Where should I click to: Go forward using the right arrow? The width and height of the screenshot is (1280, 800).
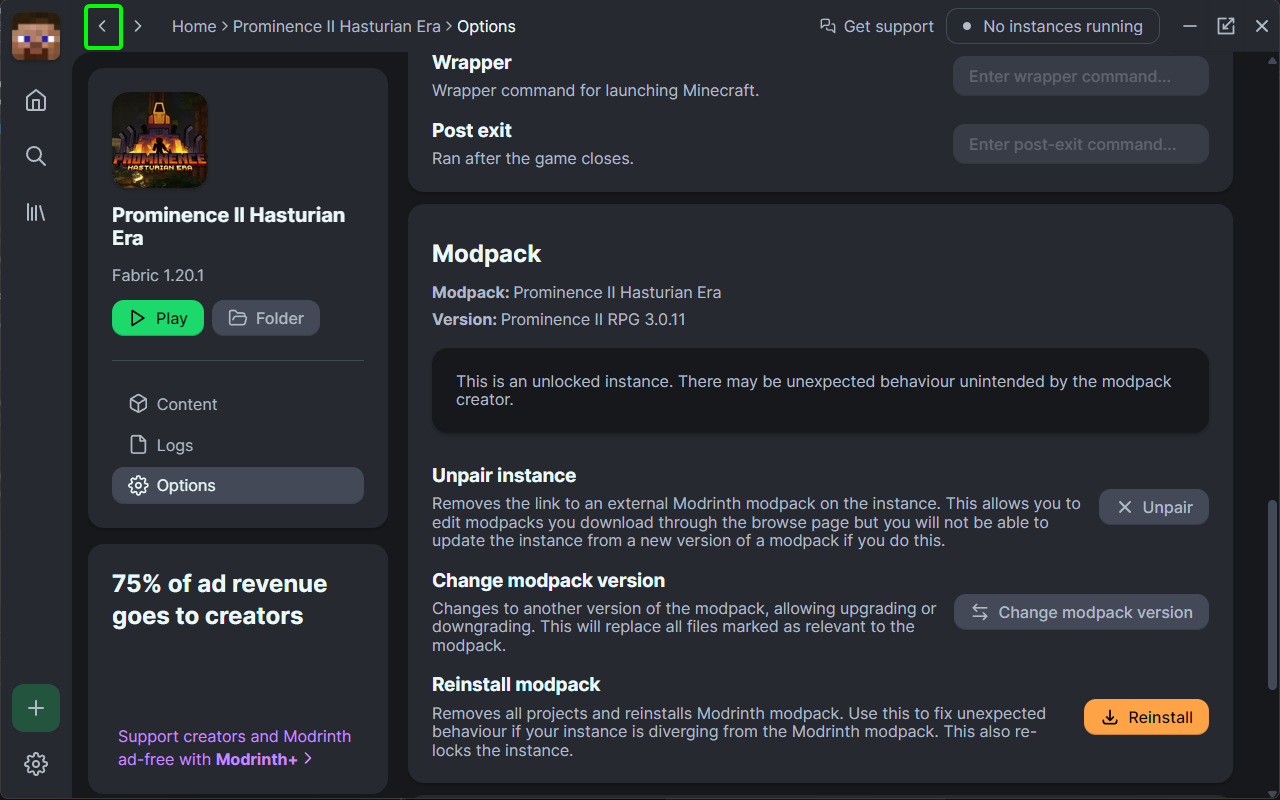point(138,27)
